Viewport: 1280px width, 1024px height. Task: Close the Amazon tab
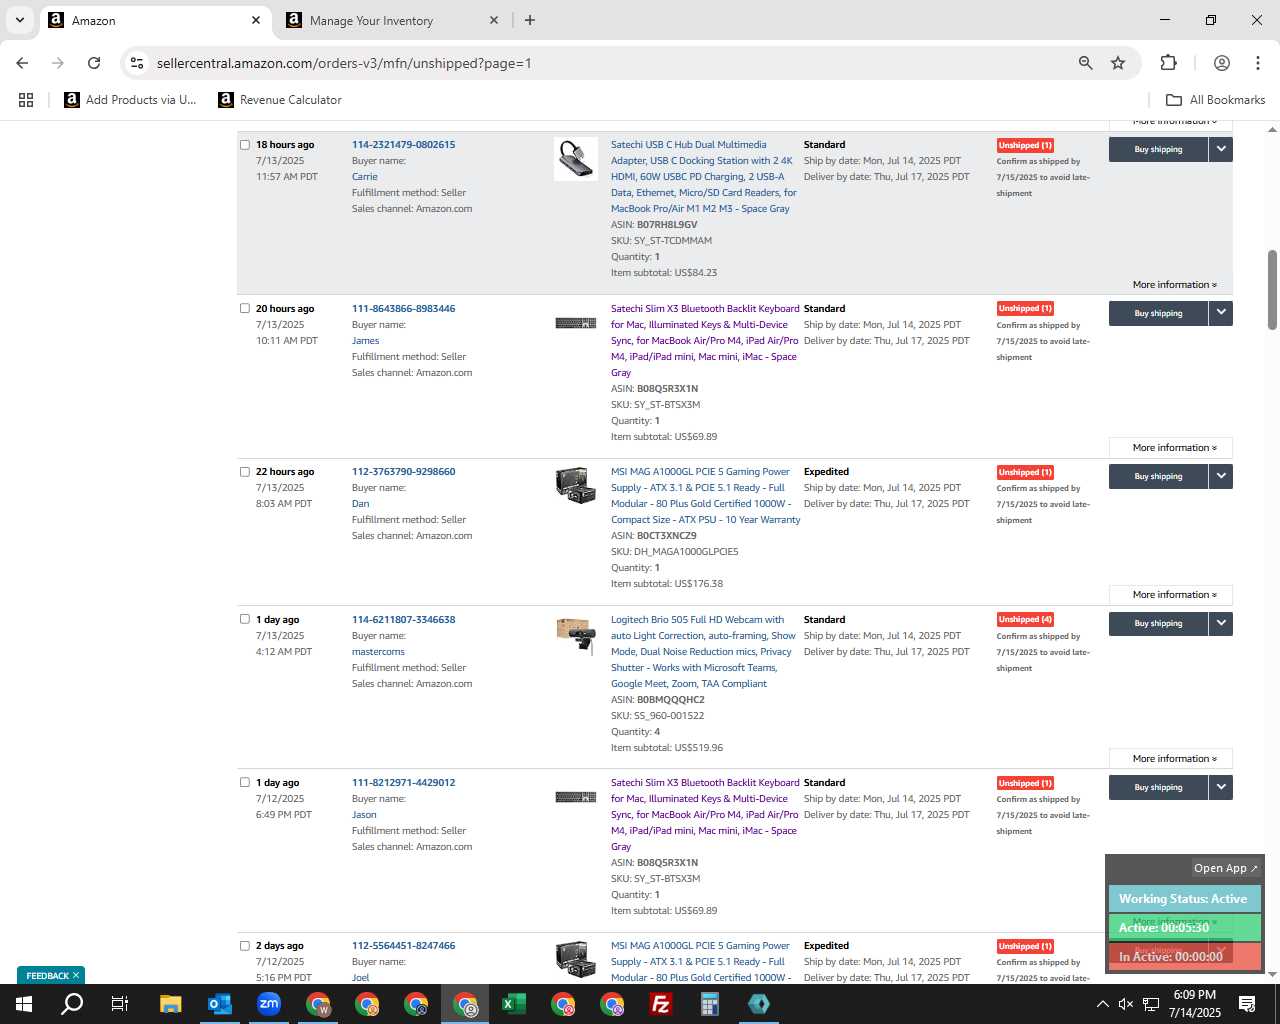[x=256, y=20]
